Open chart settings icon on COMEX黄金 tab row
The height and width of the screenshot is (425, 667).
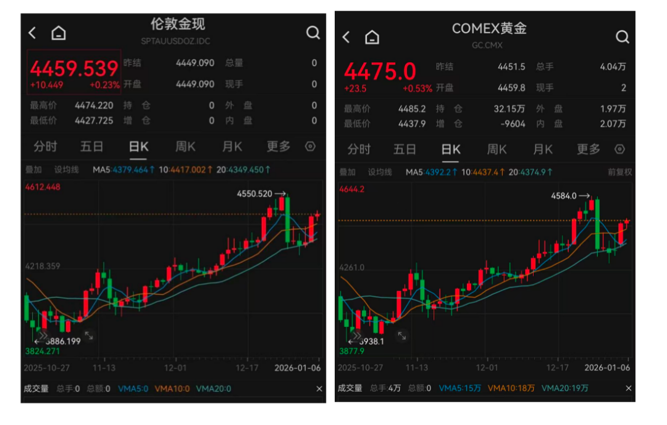622,149
